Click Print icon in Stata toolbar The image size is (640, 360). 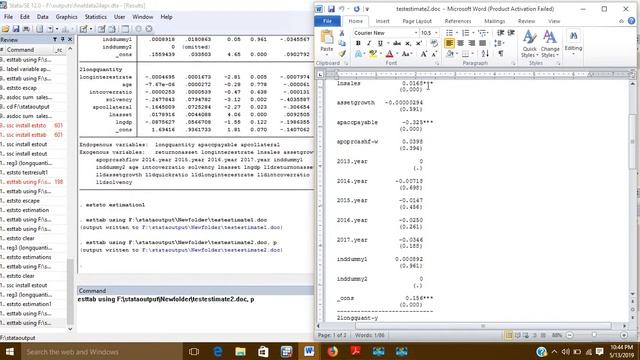(27, 29)
